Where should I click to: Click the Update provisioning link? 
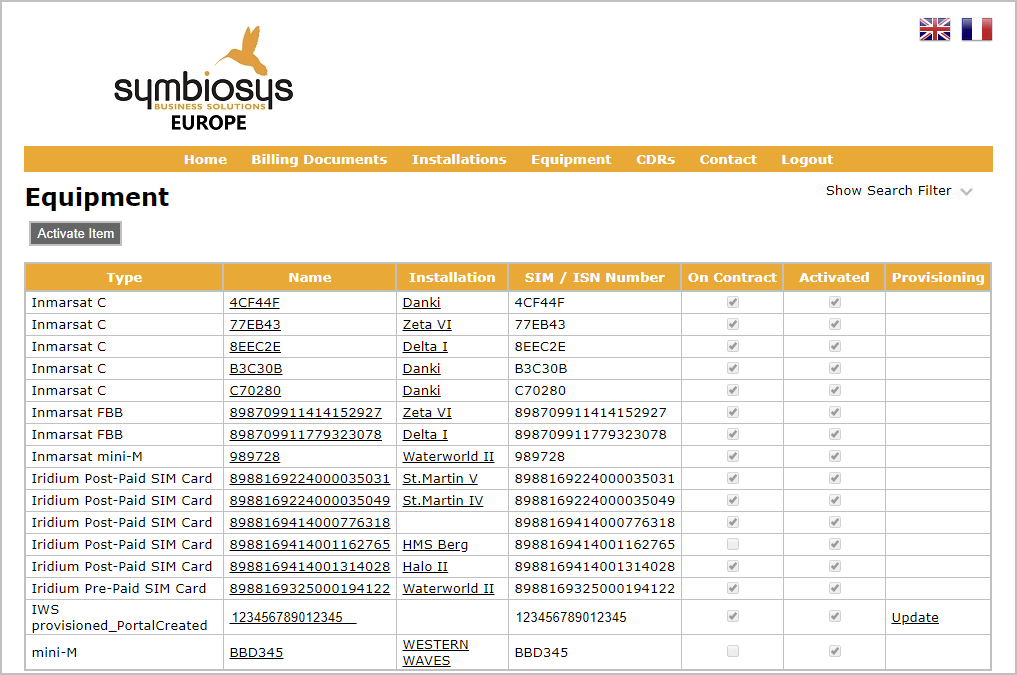pyautogui.click(x=915, y=617)
